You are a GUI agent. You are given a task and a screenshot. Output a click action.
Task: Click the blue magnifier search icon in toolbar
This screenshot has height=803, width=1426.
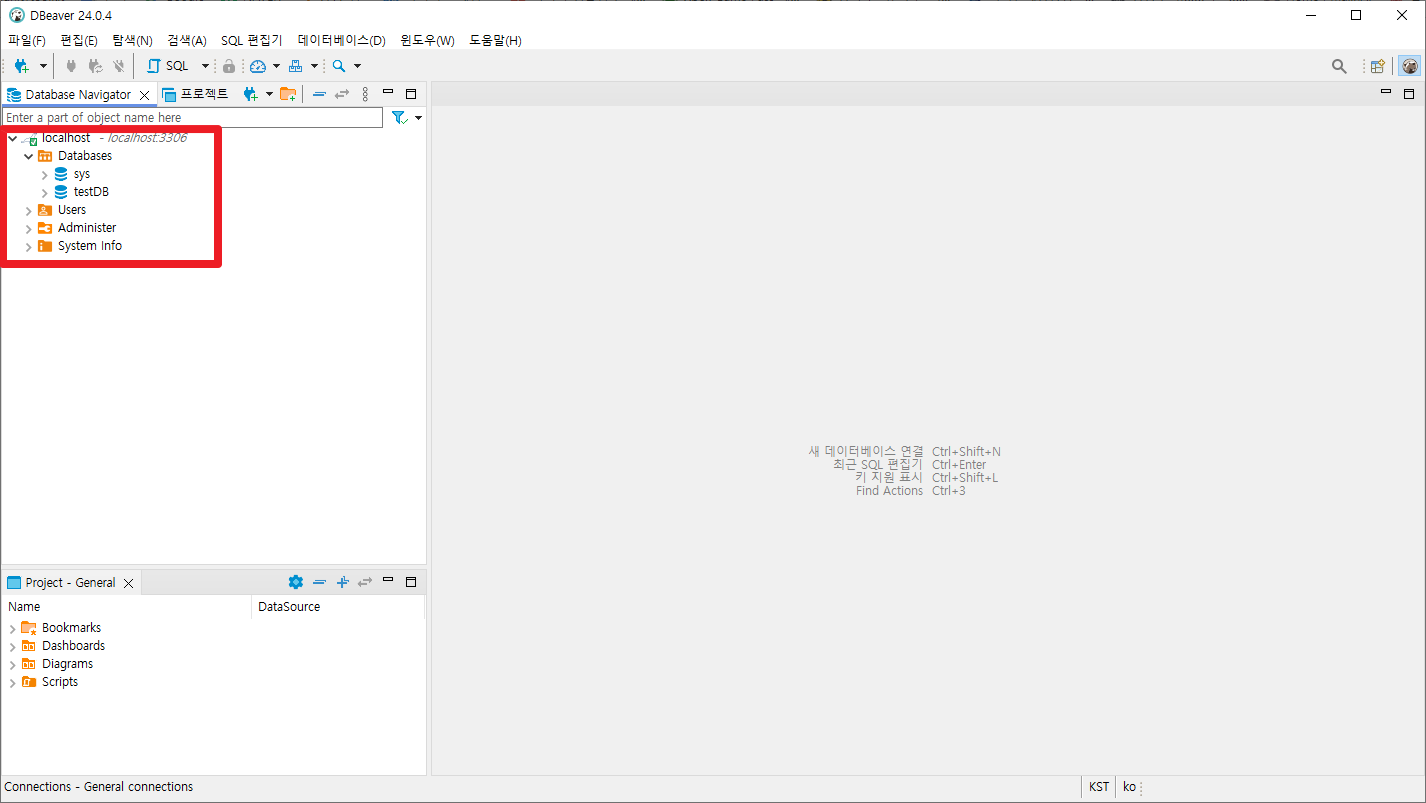pyautogui.click(x=339, y=66)
